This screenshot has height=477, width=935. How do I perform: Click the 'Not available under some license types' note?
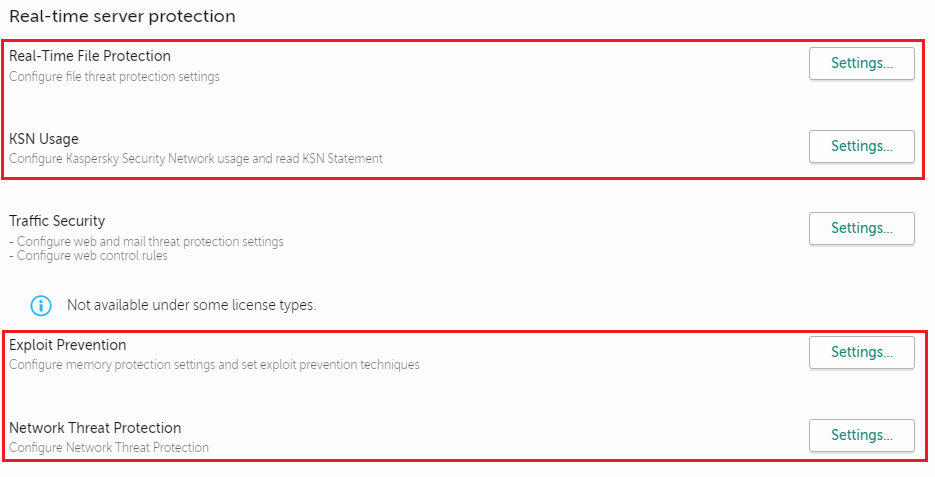tap(191, 305)
